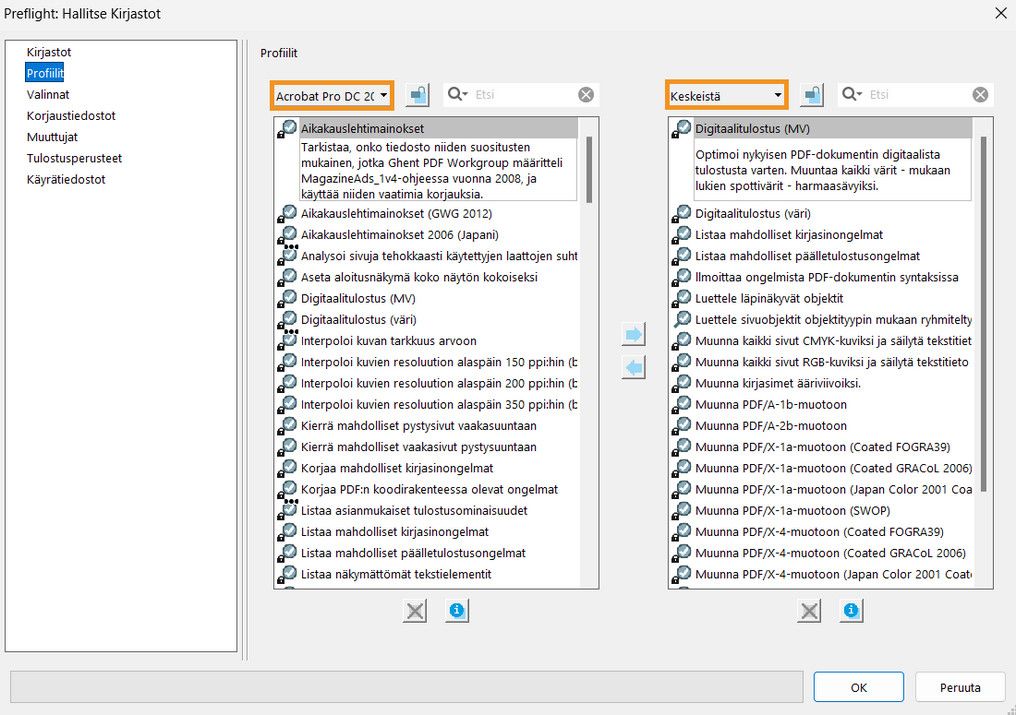Select Analysoi sivuja tehokkaasti row
Viewport: 1016px width, 715px height.
(x=439, y=256)
